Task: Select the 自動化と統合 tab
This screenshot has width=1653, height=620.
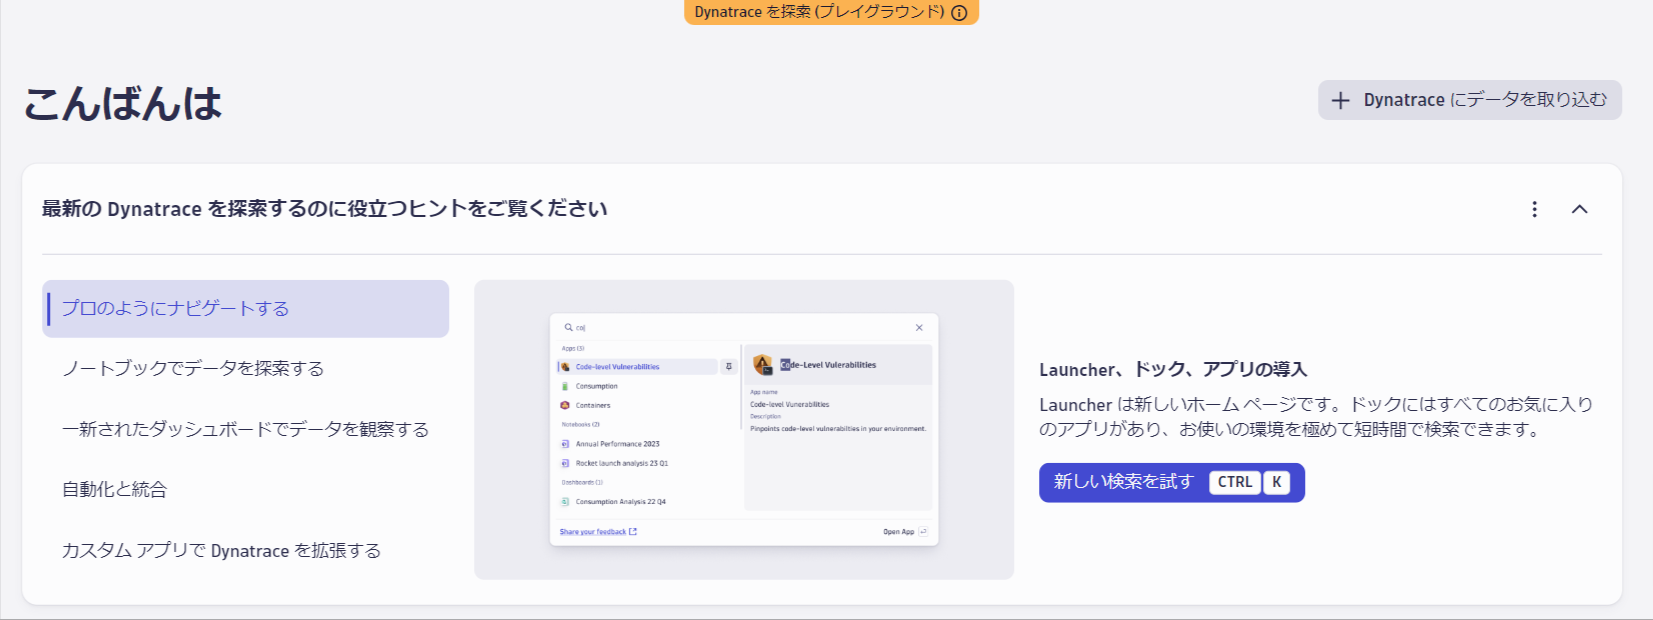Action: pyautogui.click(x=246, y=490)
